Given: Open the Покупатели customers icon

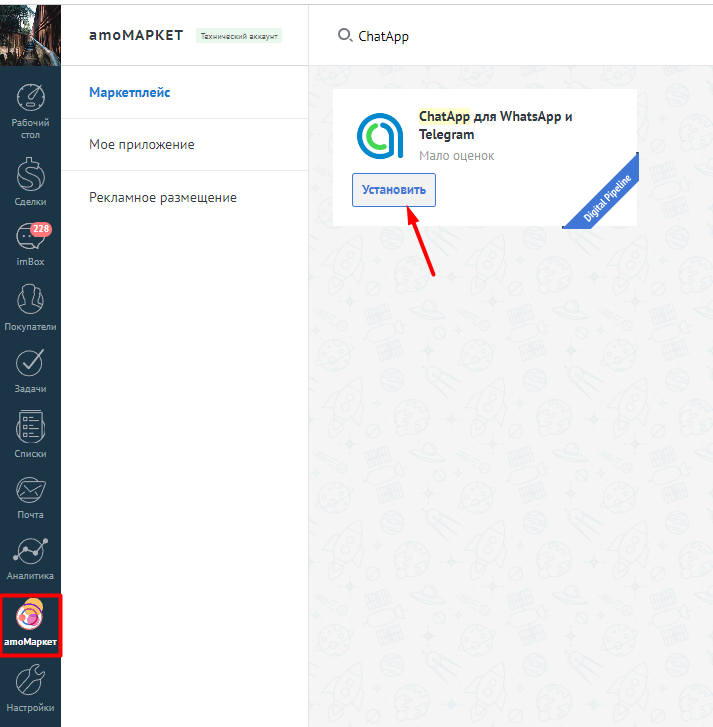Looking at the screenshot, I should pyautogui.click(x=30, y=306).
